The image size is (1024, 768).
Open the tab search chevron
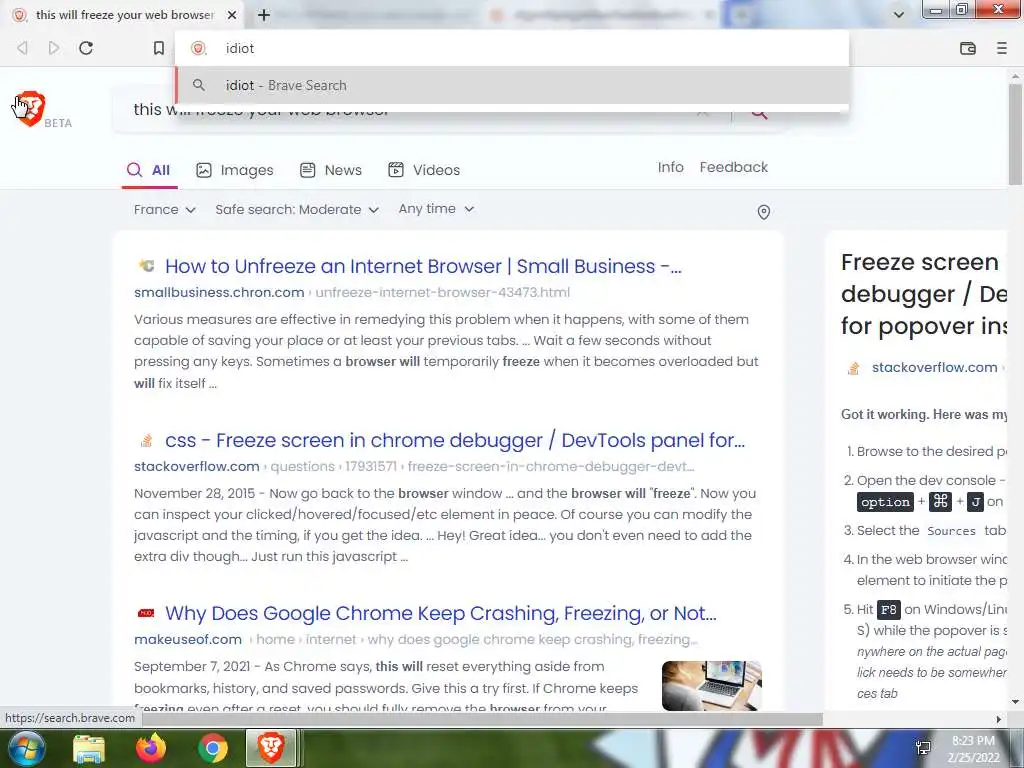(899, 15)
